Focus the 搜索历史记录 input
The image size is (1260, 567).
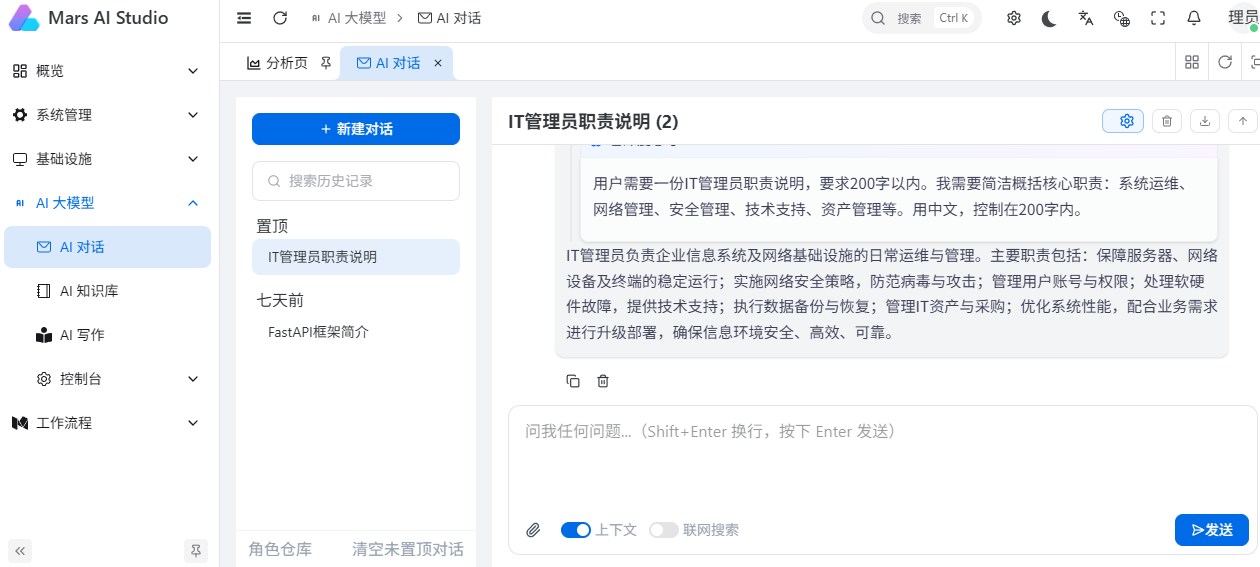click(x=356, y=181)
